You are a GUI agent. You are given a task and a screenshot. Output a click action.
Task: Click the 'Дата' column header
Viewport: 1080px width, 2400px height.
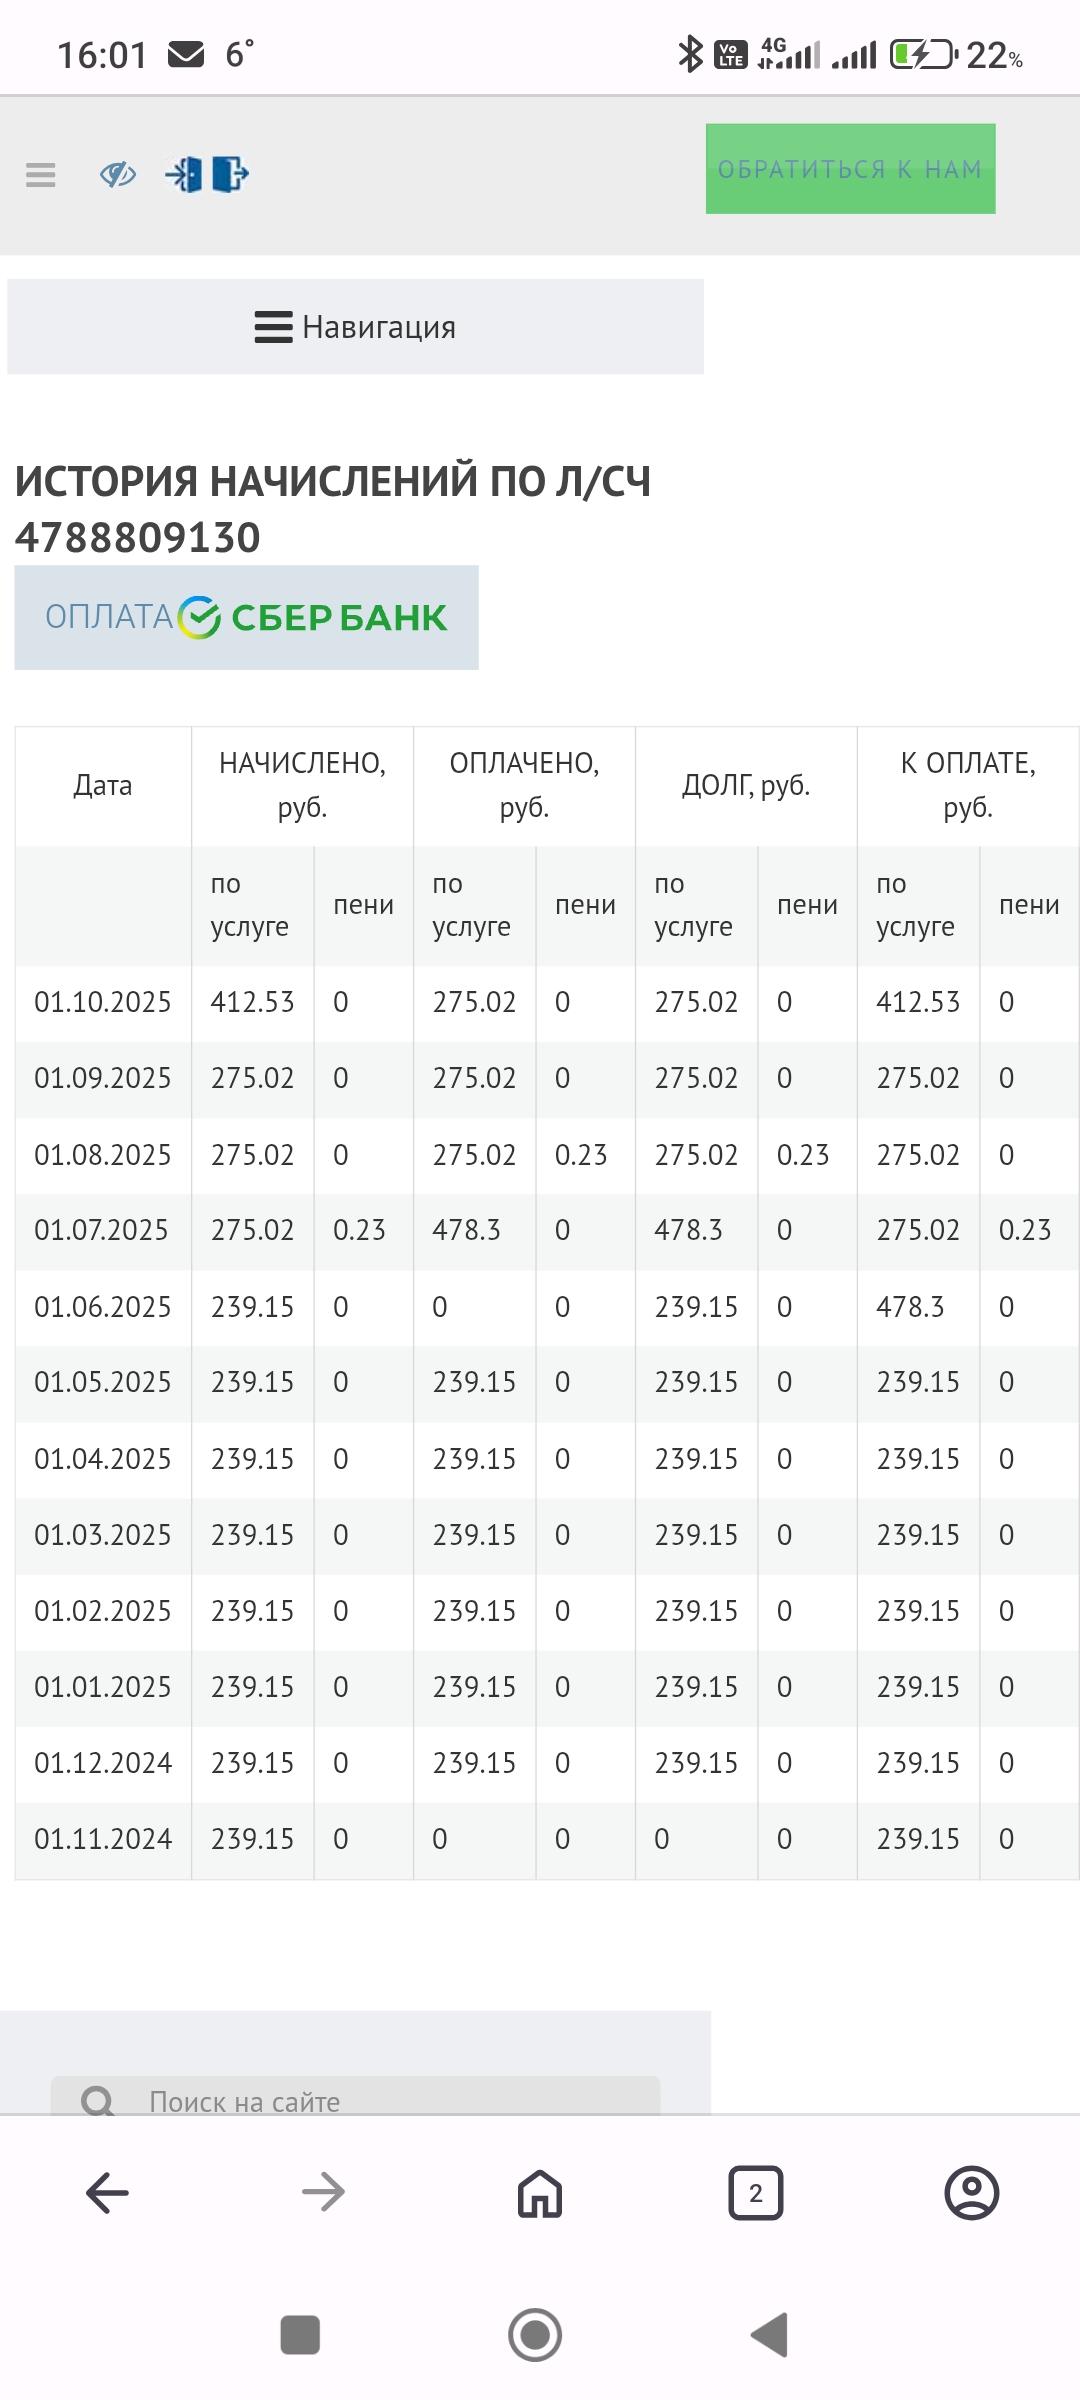[103, 786]
